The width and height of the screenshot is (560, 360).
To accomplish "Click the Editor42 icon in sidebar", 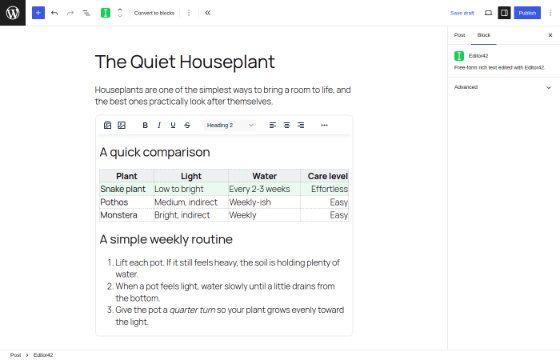I will [459, 56].
